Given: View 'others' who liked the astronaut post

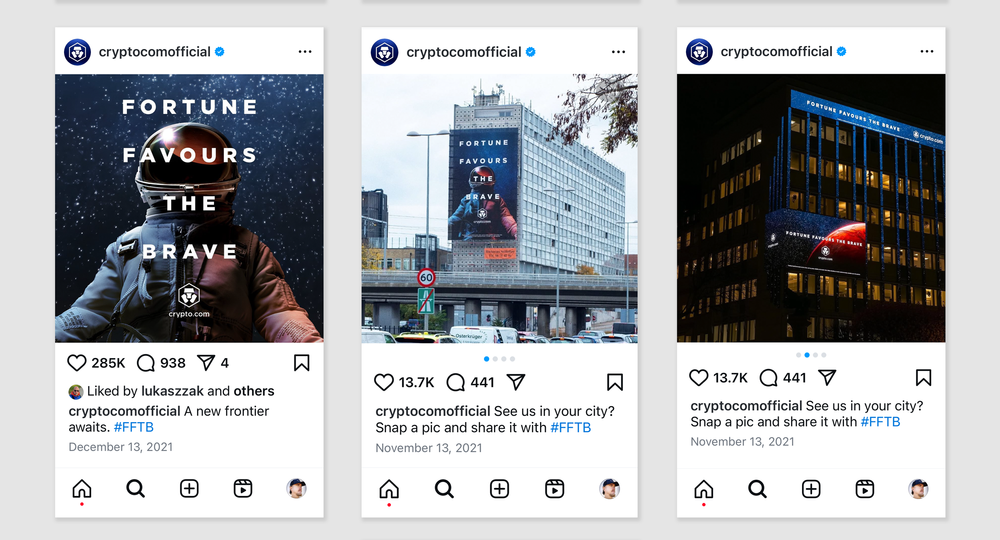Looking at the screenshot, I should (x=254, y=391).
